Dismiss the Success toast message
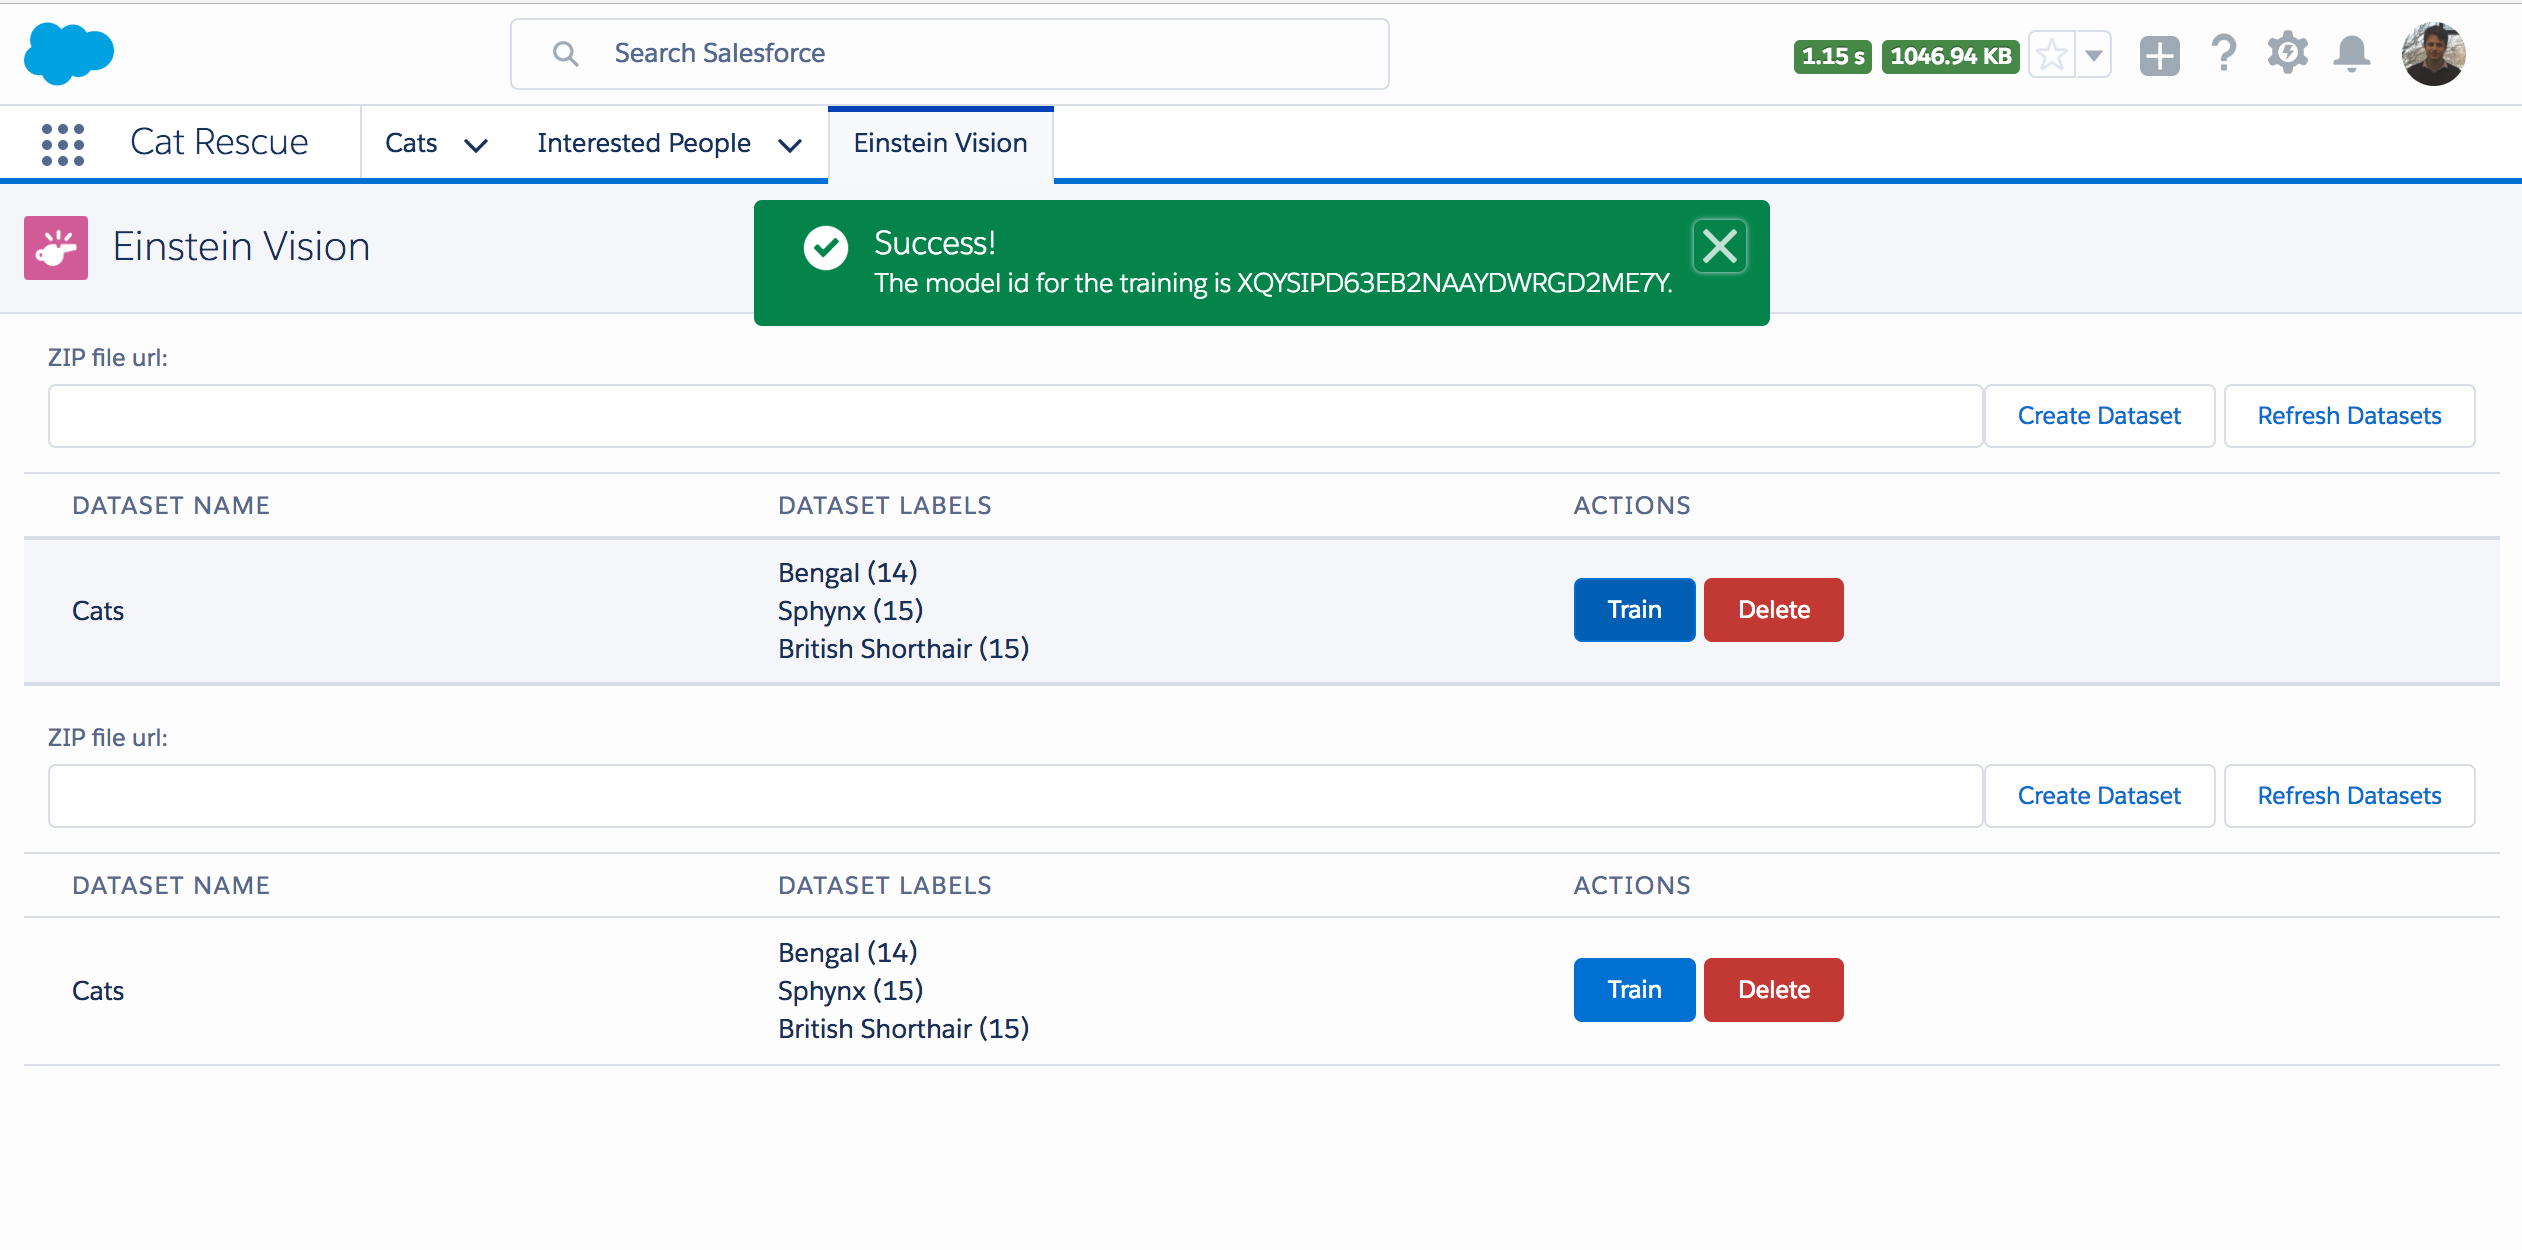This screenshot has height=1250, width=2522. click(1719, 246)
